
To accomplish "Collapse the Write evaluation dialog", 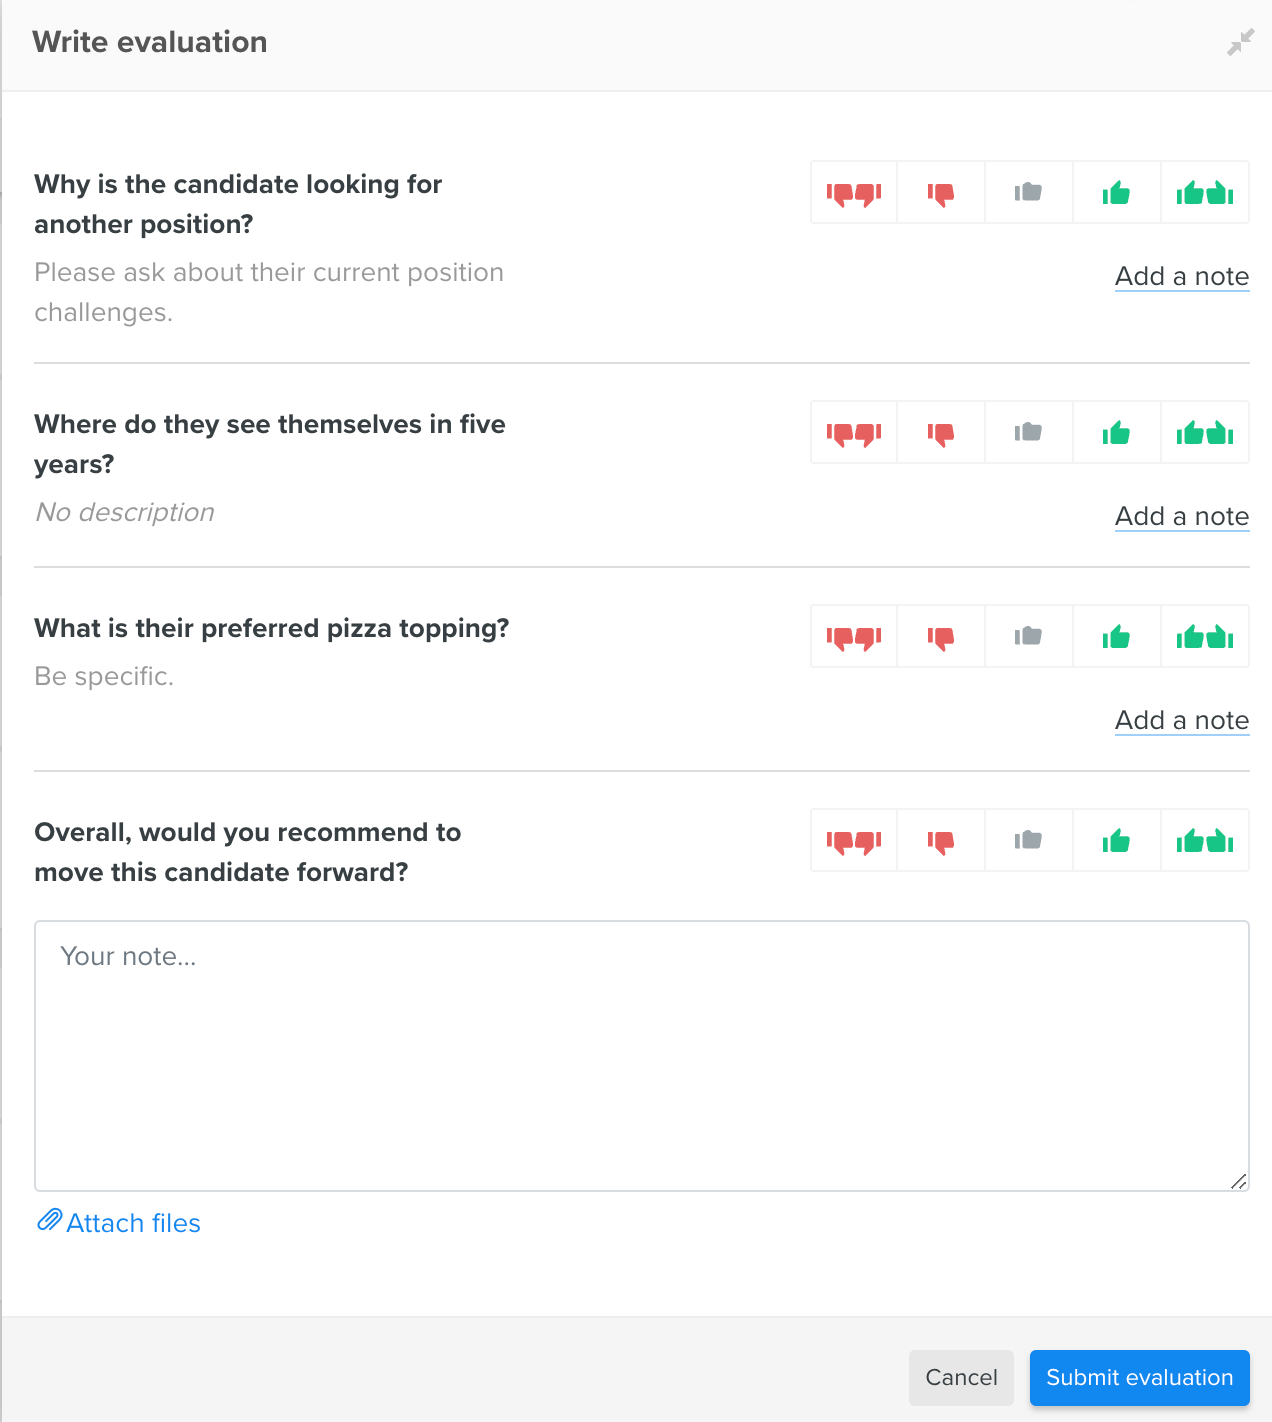I will click(1240, 43).
